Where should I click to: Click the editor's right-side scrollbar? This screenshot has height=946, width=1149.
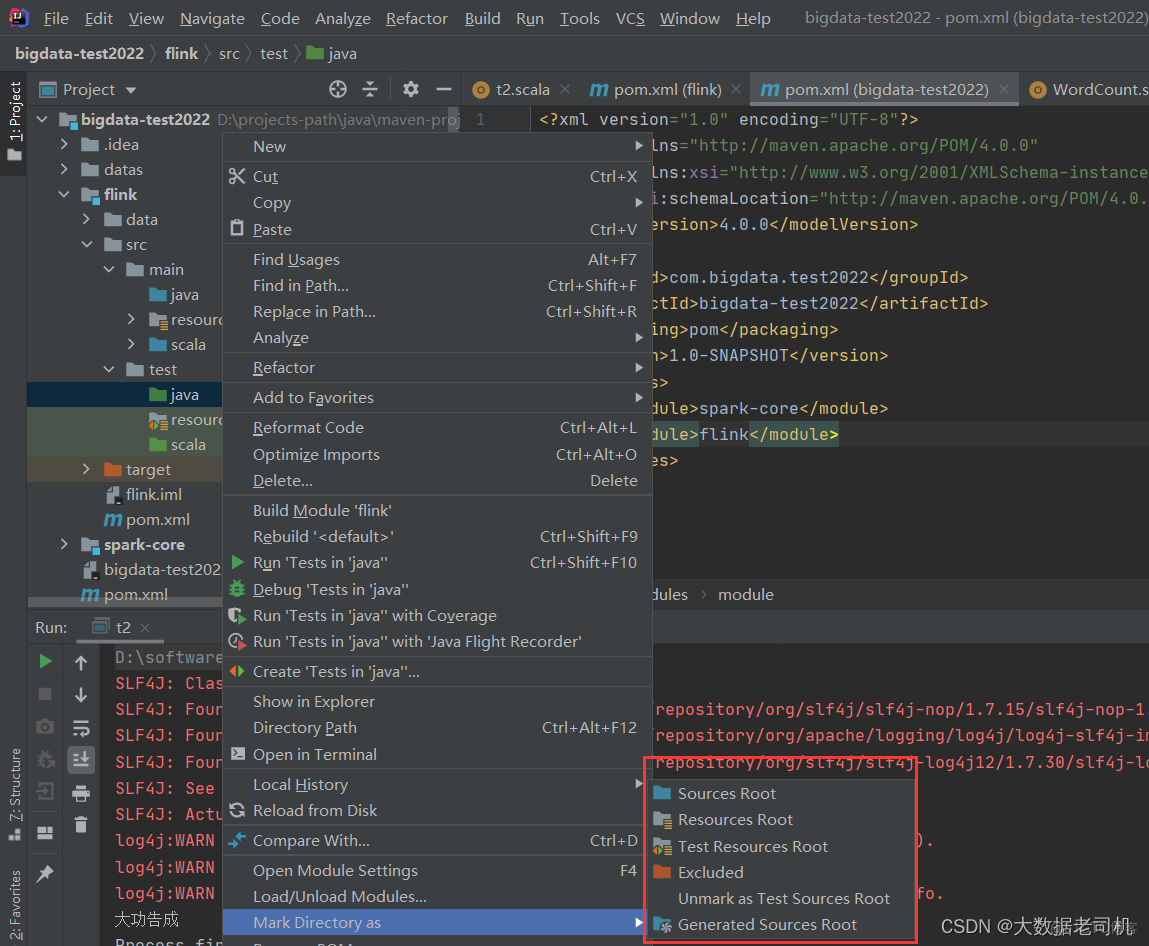coord(1143,300)
